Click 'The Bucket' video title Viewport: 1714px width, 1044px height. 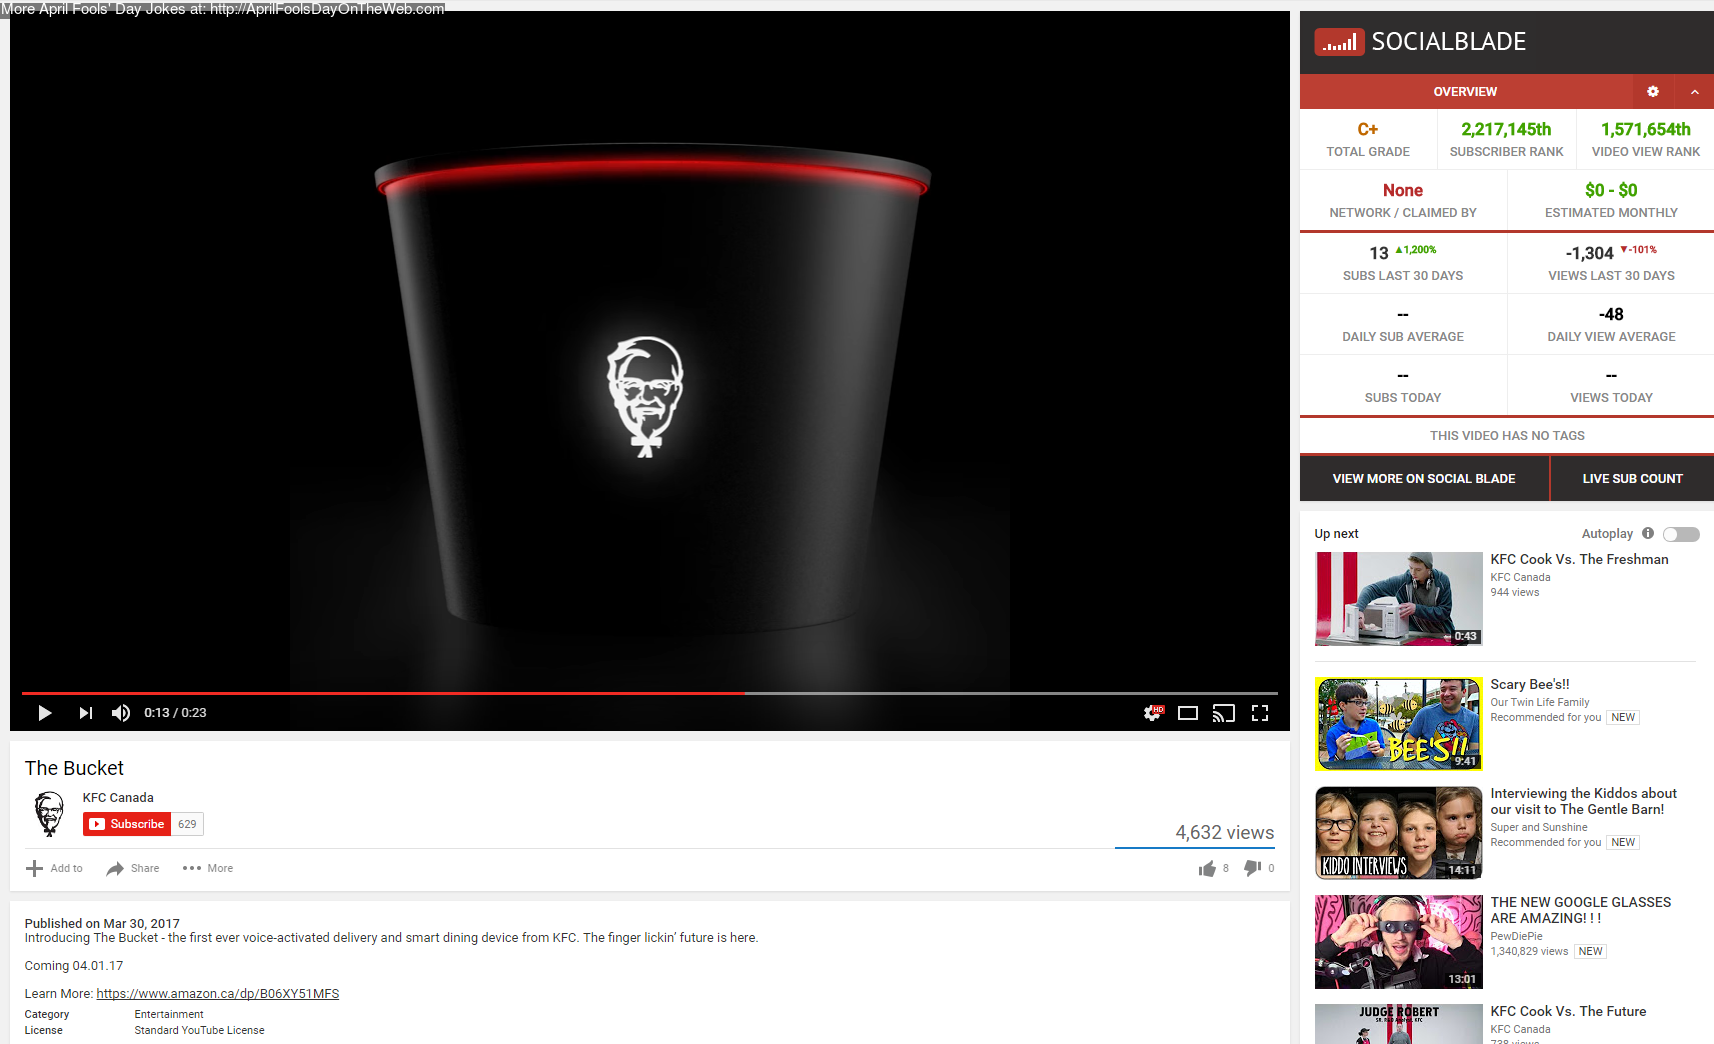click(x=74, y=768)
